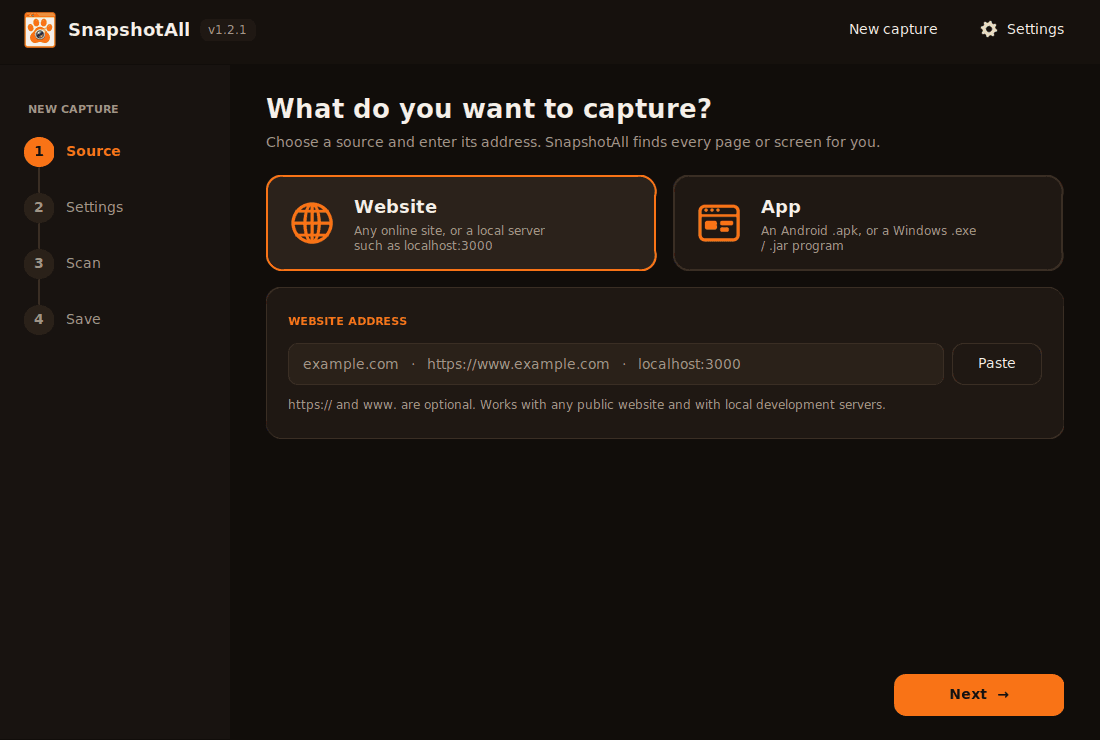Click the 'https:// and www. are optional' hint text
1100x740 pixels.
(586, 405)
